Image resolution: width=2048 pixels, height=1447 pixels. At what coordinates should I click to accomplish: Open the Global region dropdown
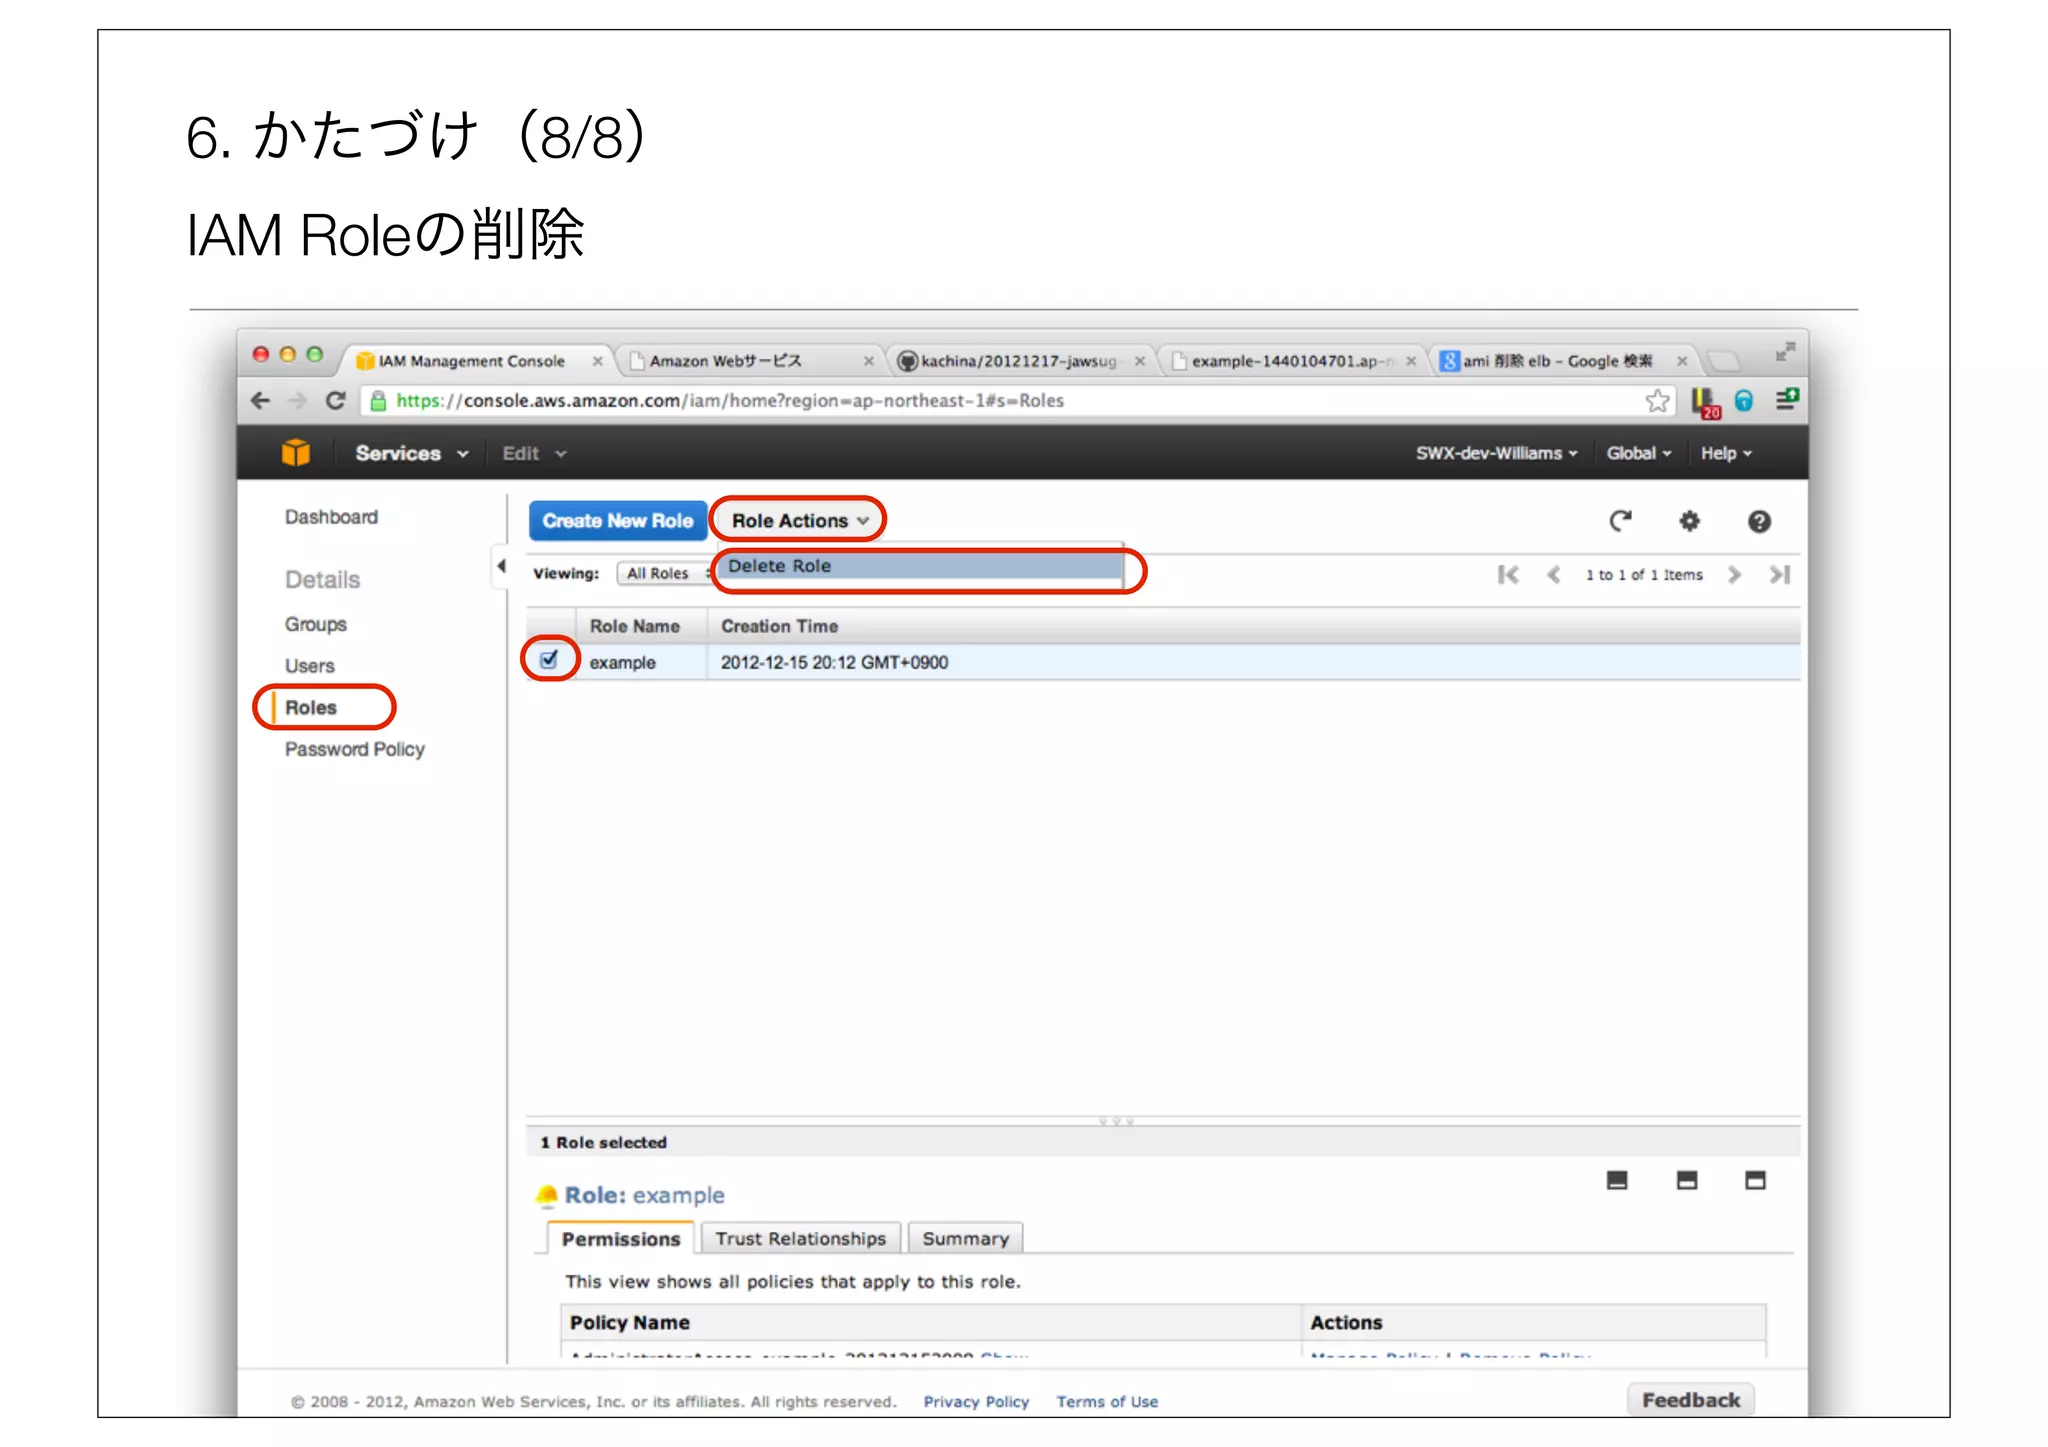(1638, 453)
